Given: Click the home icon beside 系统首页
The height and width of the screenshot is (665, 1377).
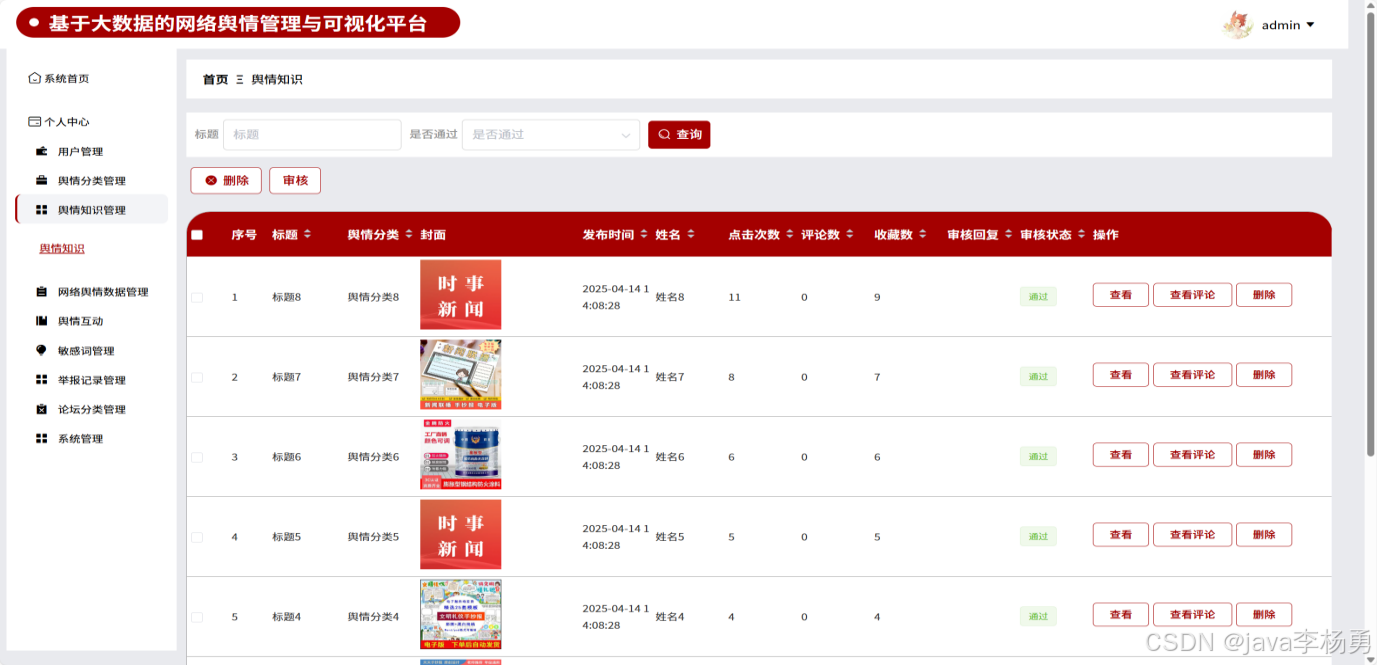Looking at the screenshot, I should pos(35,78).
